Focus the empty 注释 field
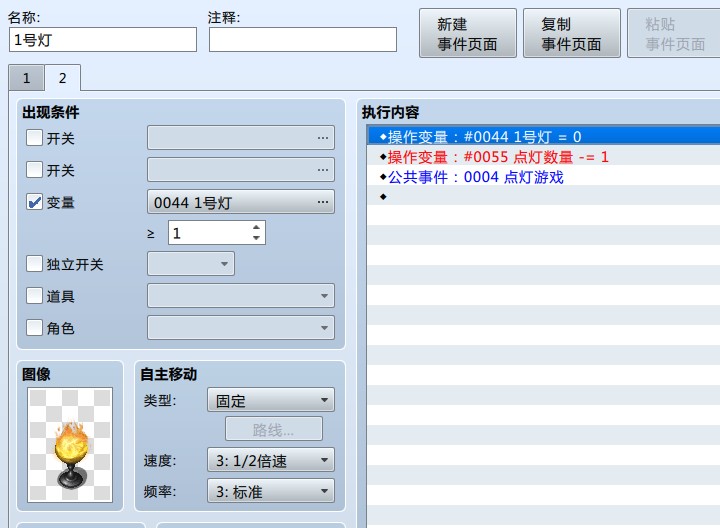 click(x=303, y=39)
